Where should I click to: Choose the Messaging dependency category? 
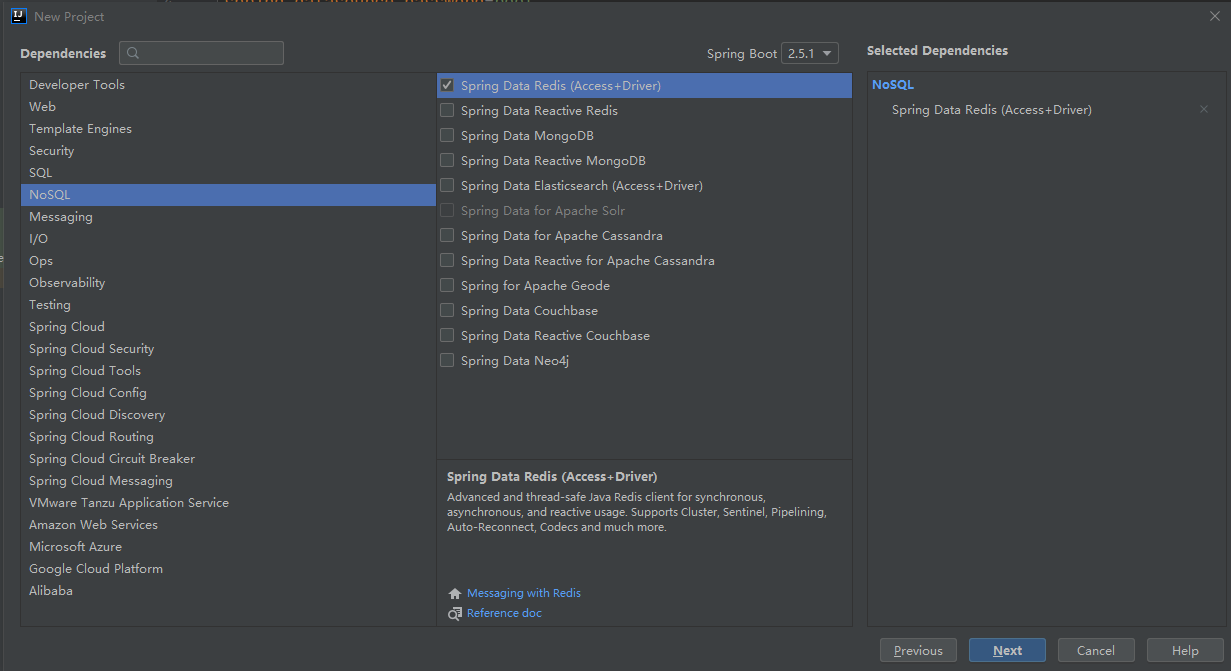coord(61,217)
